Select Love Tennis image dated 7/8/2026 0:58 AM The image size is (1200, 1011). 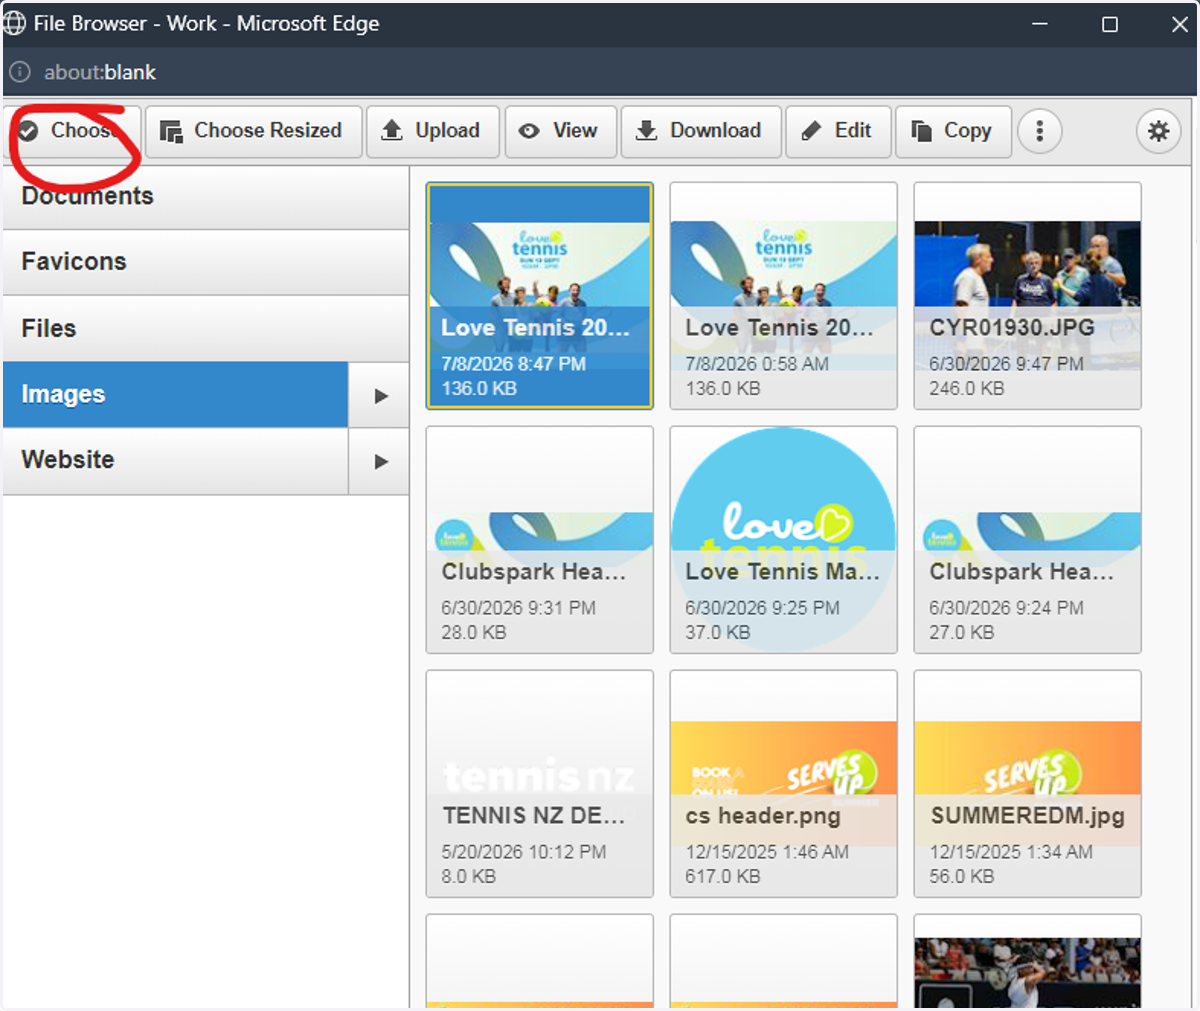(783, 296)
